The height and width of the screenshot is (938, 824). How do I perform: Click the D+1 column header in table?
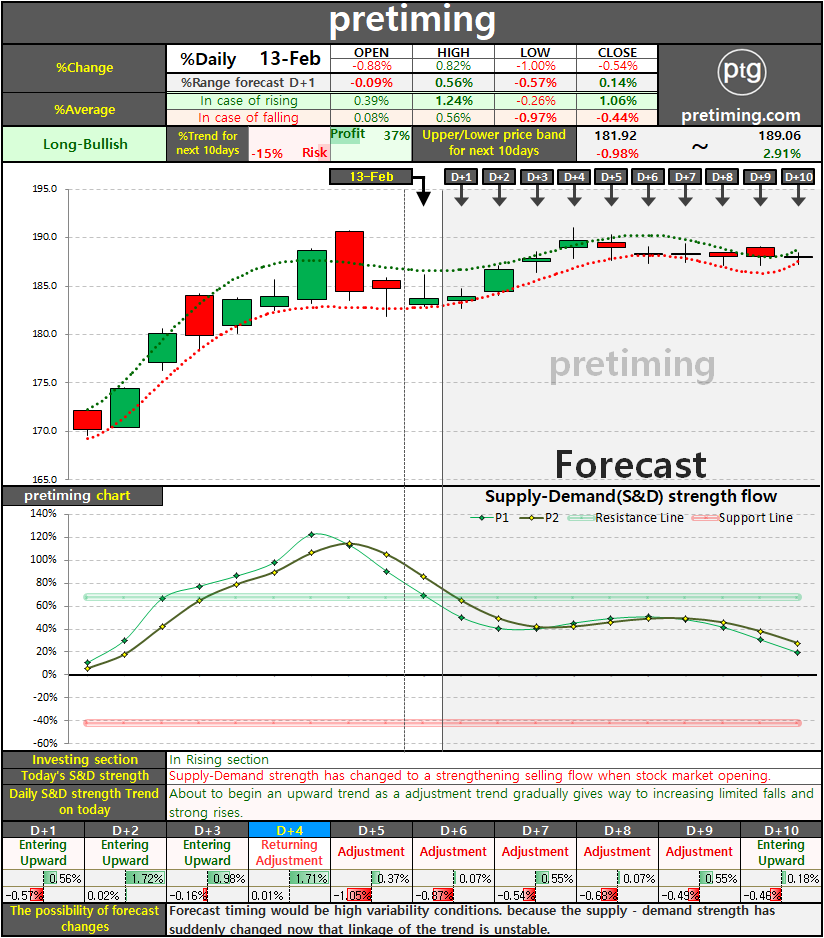43,830
